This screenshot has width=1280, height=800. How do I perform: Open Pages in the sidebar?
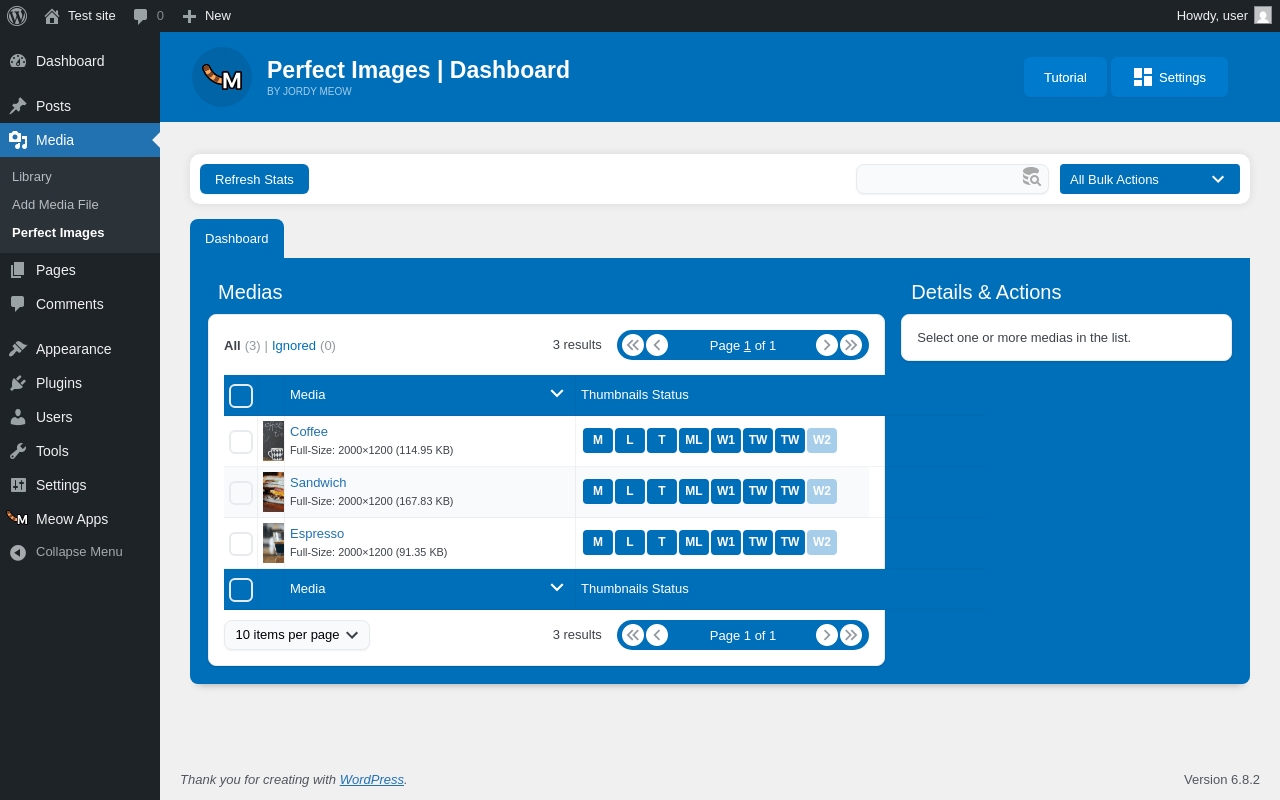coord(80,270)
